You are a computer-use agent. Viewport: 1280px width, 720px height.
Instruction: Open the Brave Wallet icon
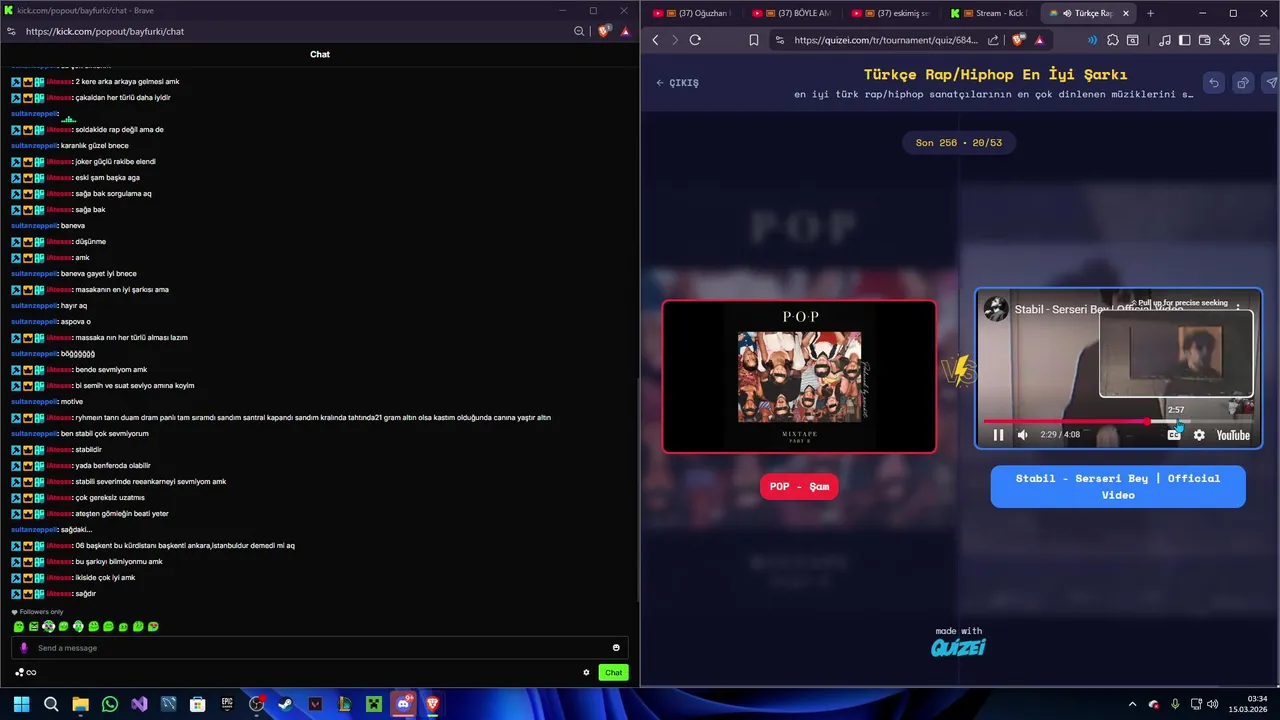tap(1205, 40)
